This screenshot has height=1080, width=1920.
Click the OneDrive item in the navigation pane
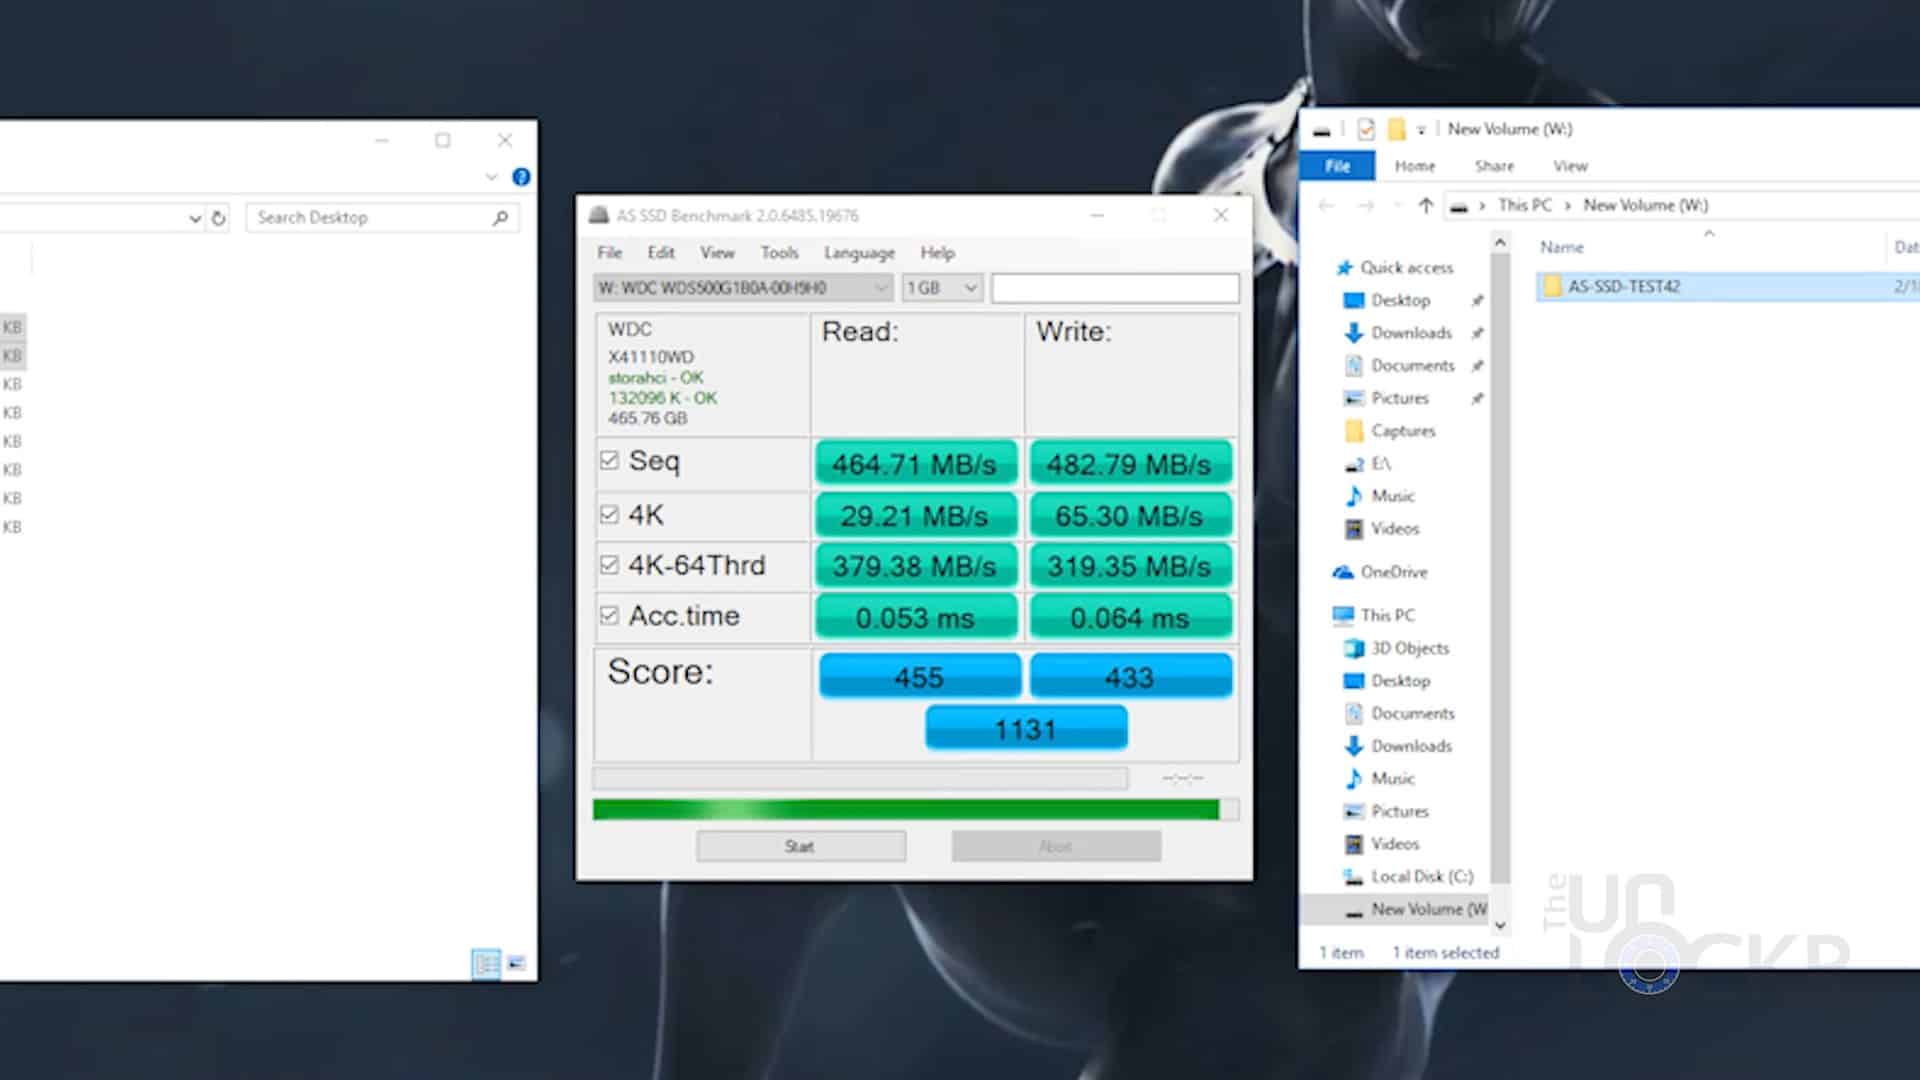click(x=1394, y=571)
